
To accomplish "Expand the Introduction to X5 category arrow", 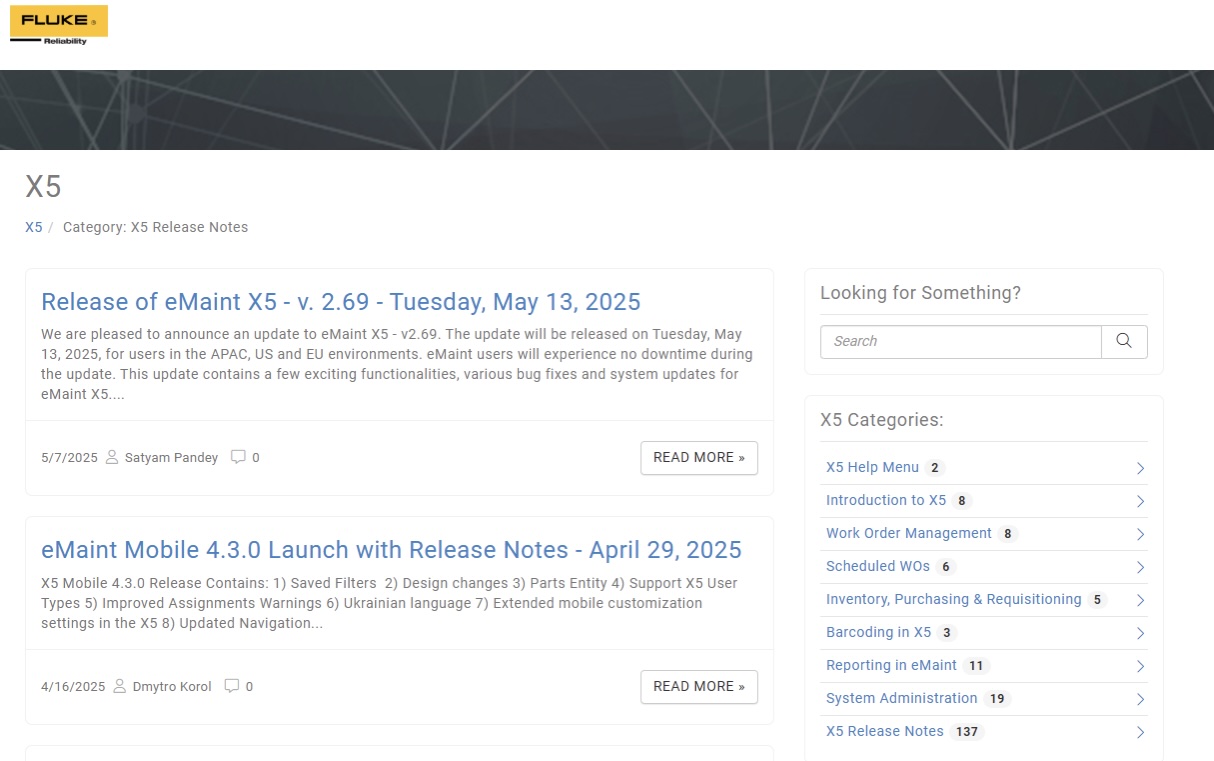I will [1140, 501].
